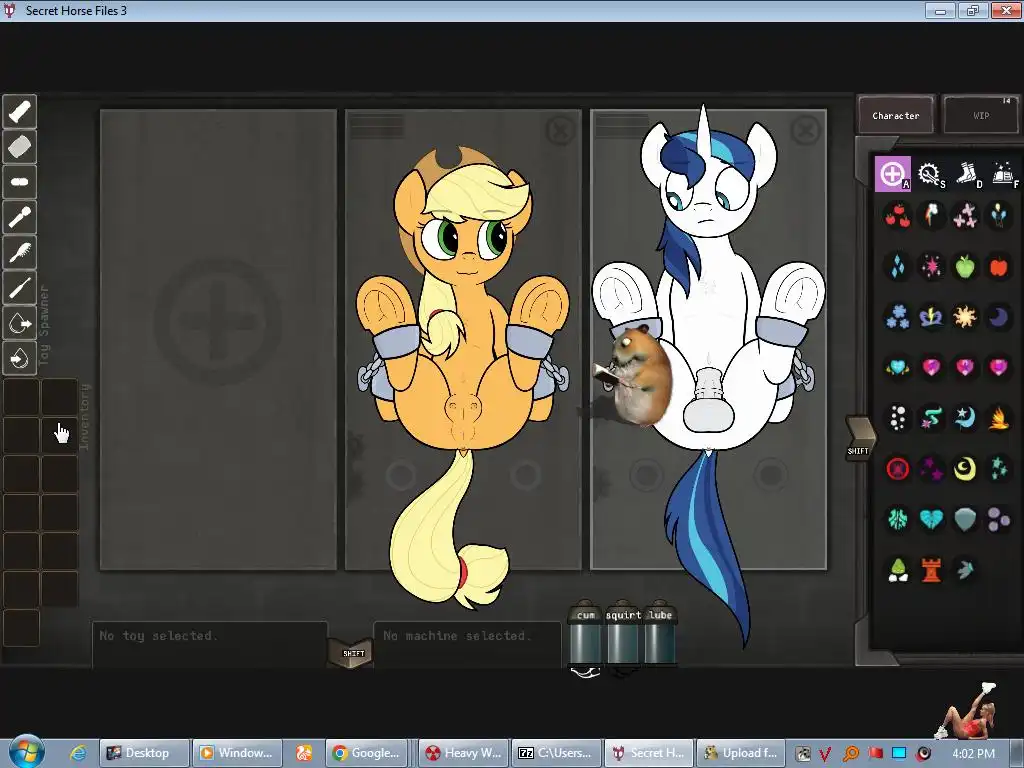Pick the hairbrush icon in the Toy Spawner

click(x=20, y=253)
